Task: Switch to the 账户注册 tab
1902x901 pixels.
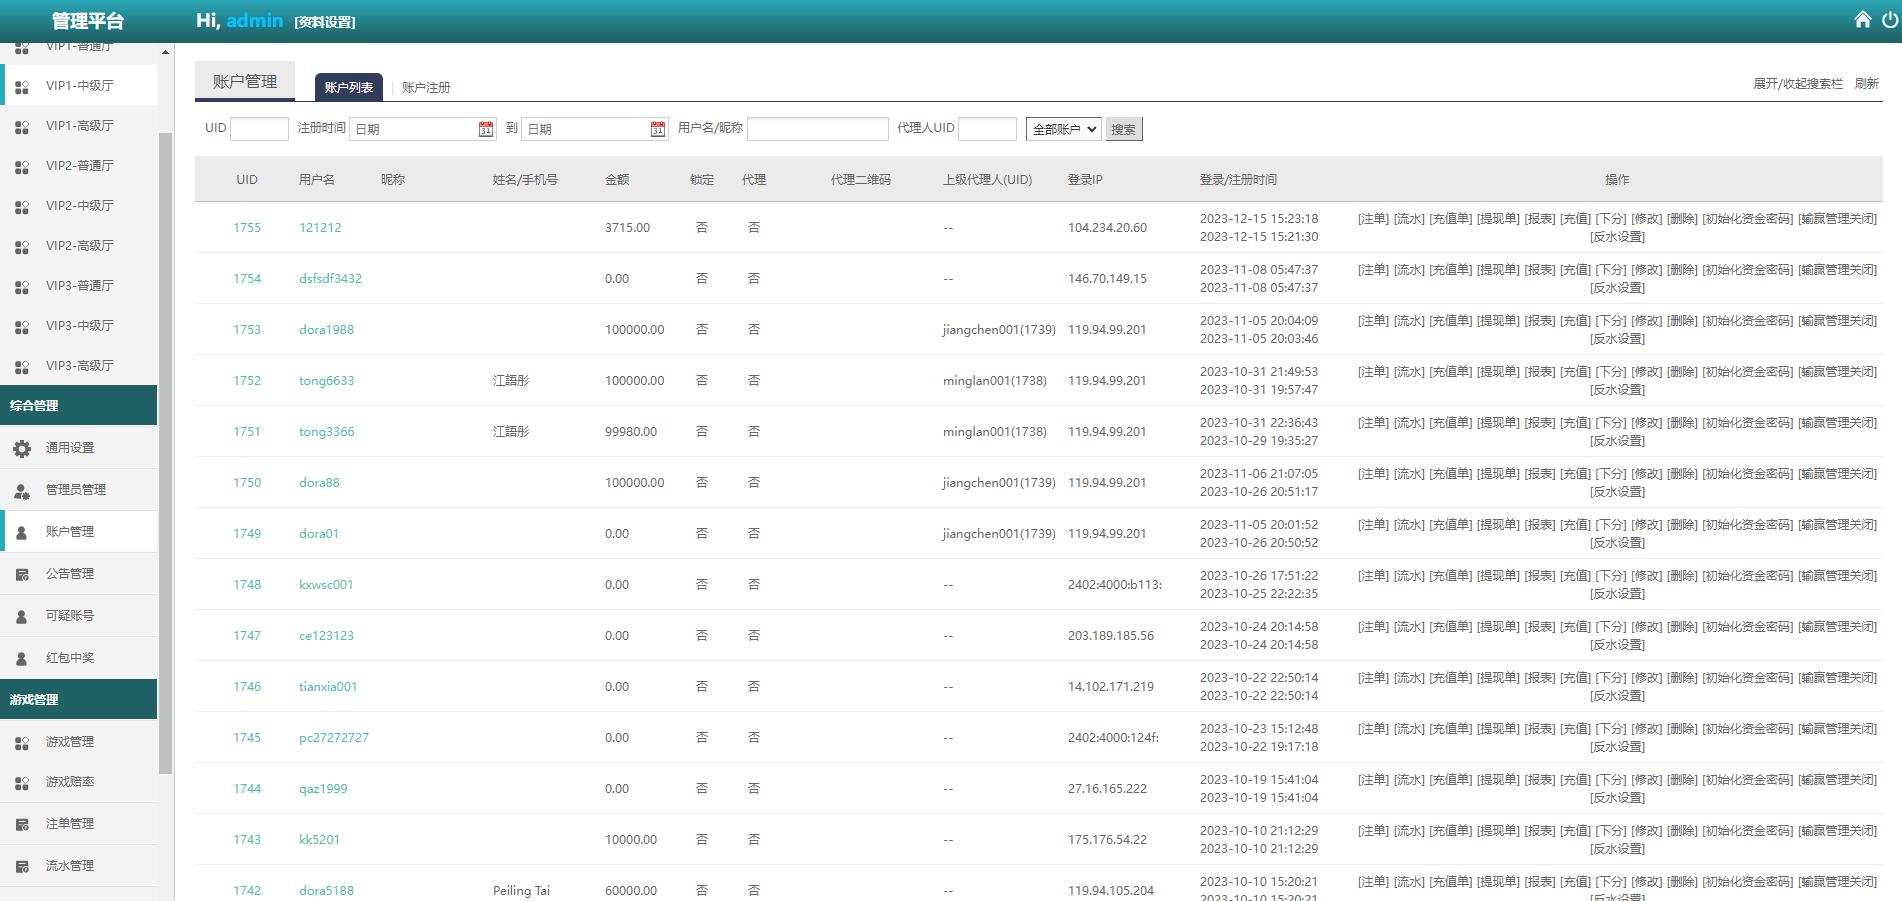Action: coord(426,88)
